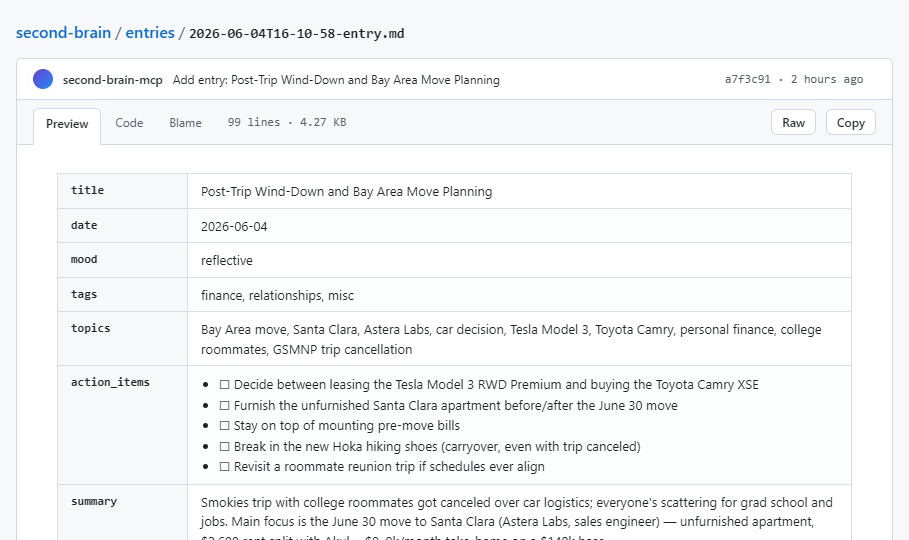Click the 'topics' row header cell
The height and width of the screenshot is (540, 909).
point(122,339)
